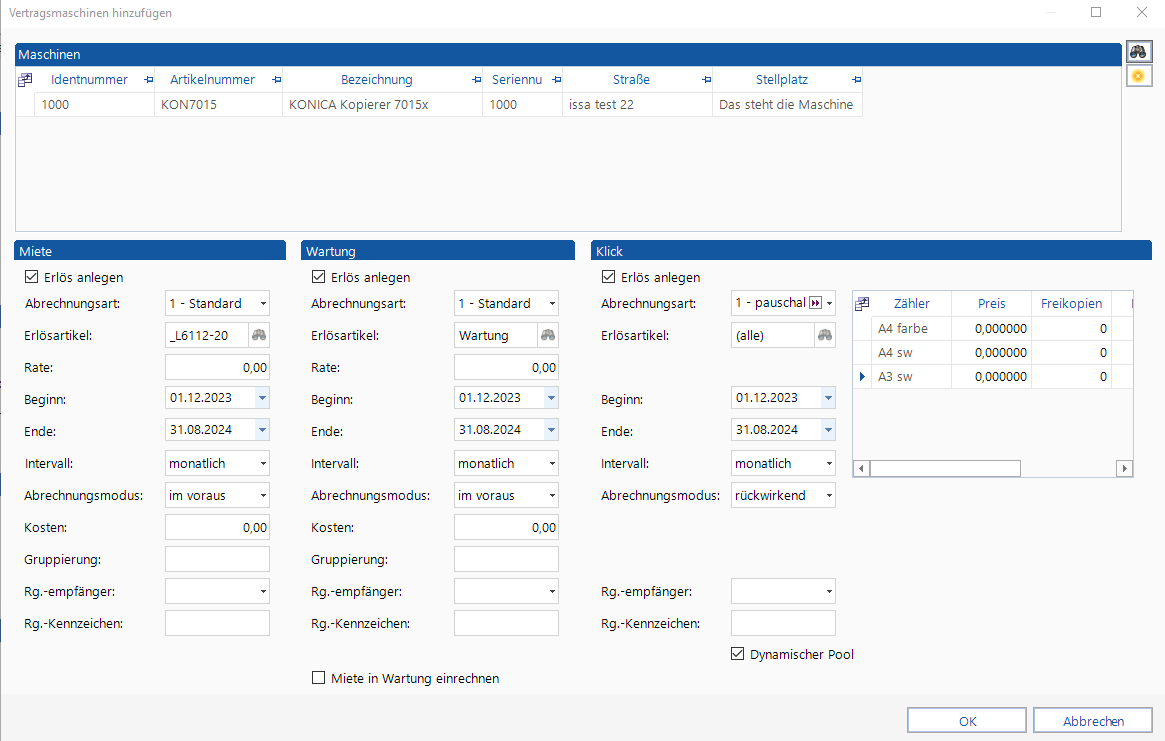Uncheck Erlös anlegen under Miete
The image size is (1165, 741).
pyautogui.click(x=31, y=276)
